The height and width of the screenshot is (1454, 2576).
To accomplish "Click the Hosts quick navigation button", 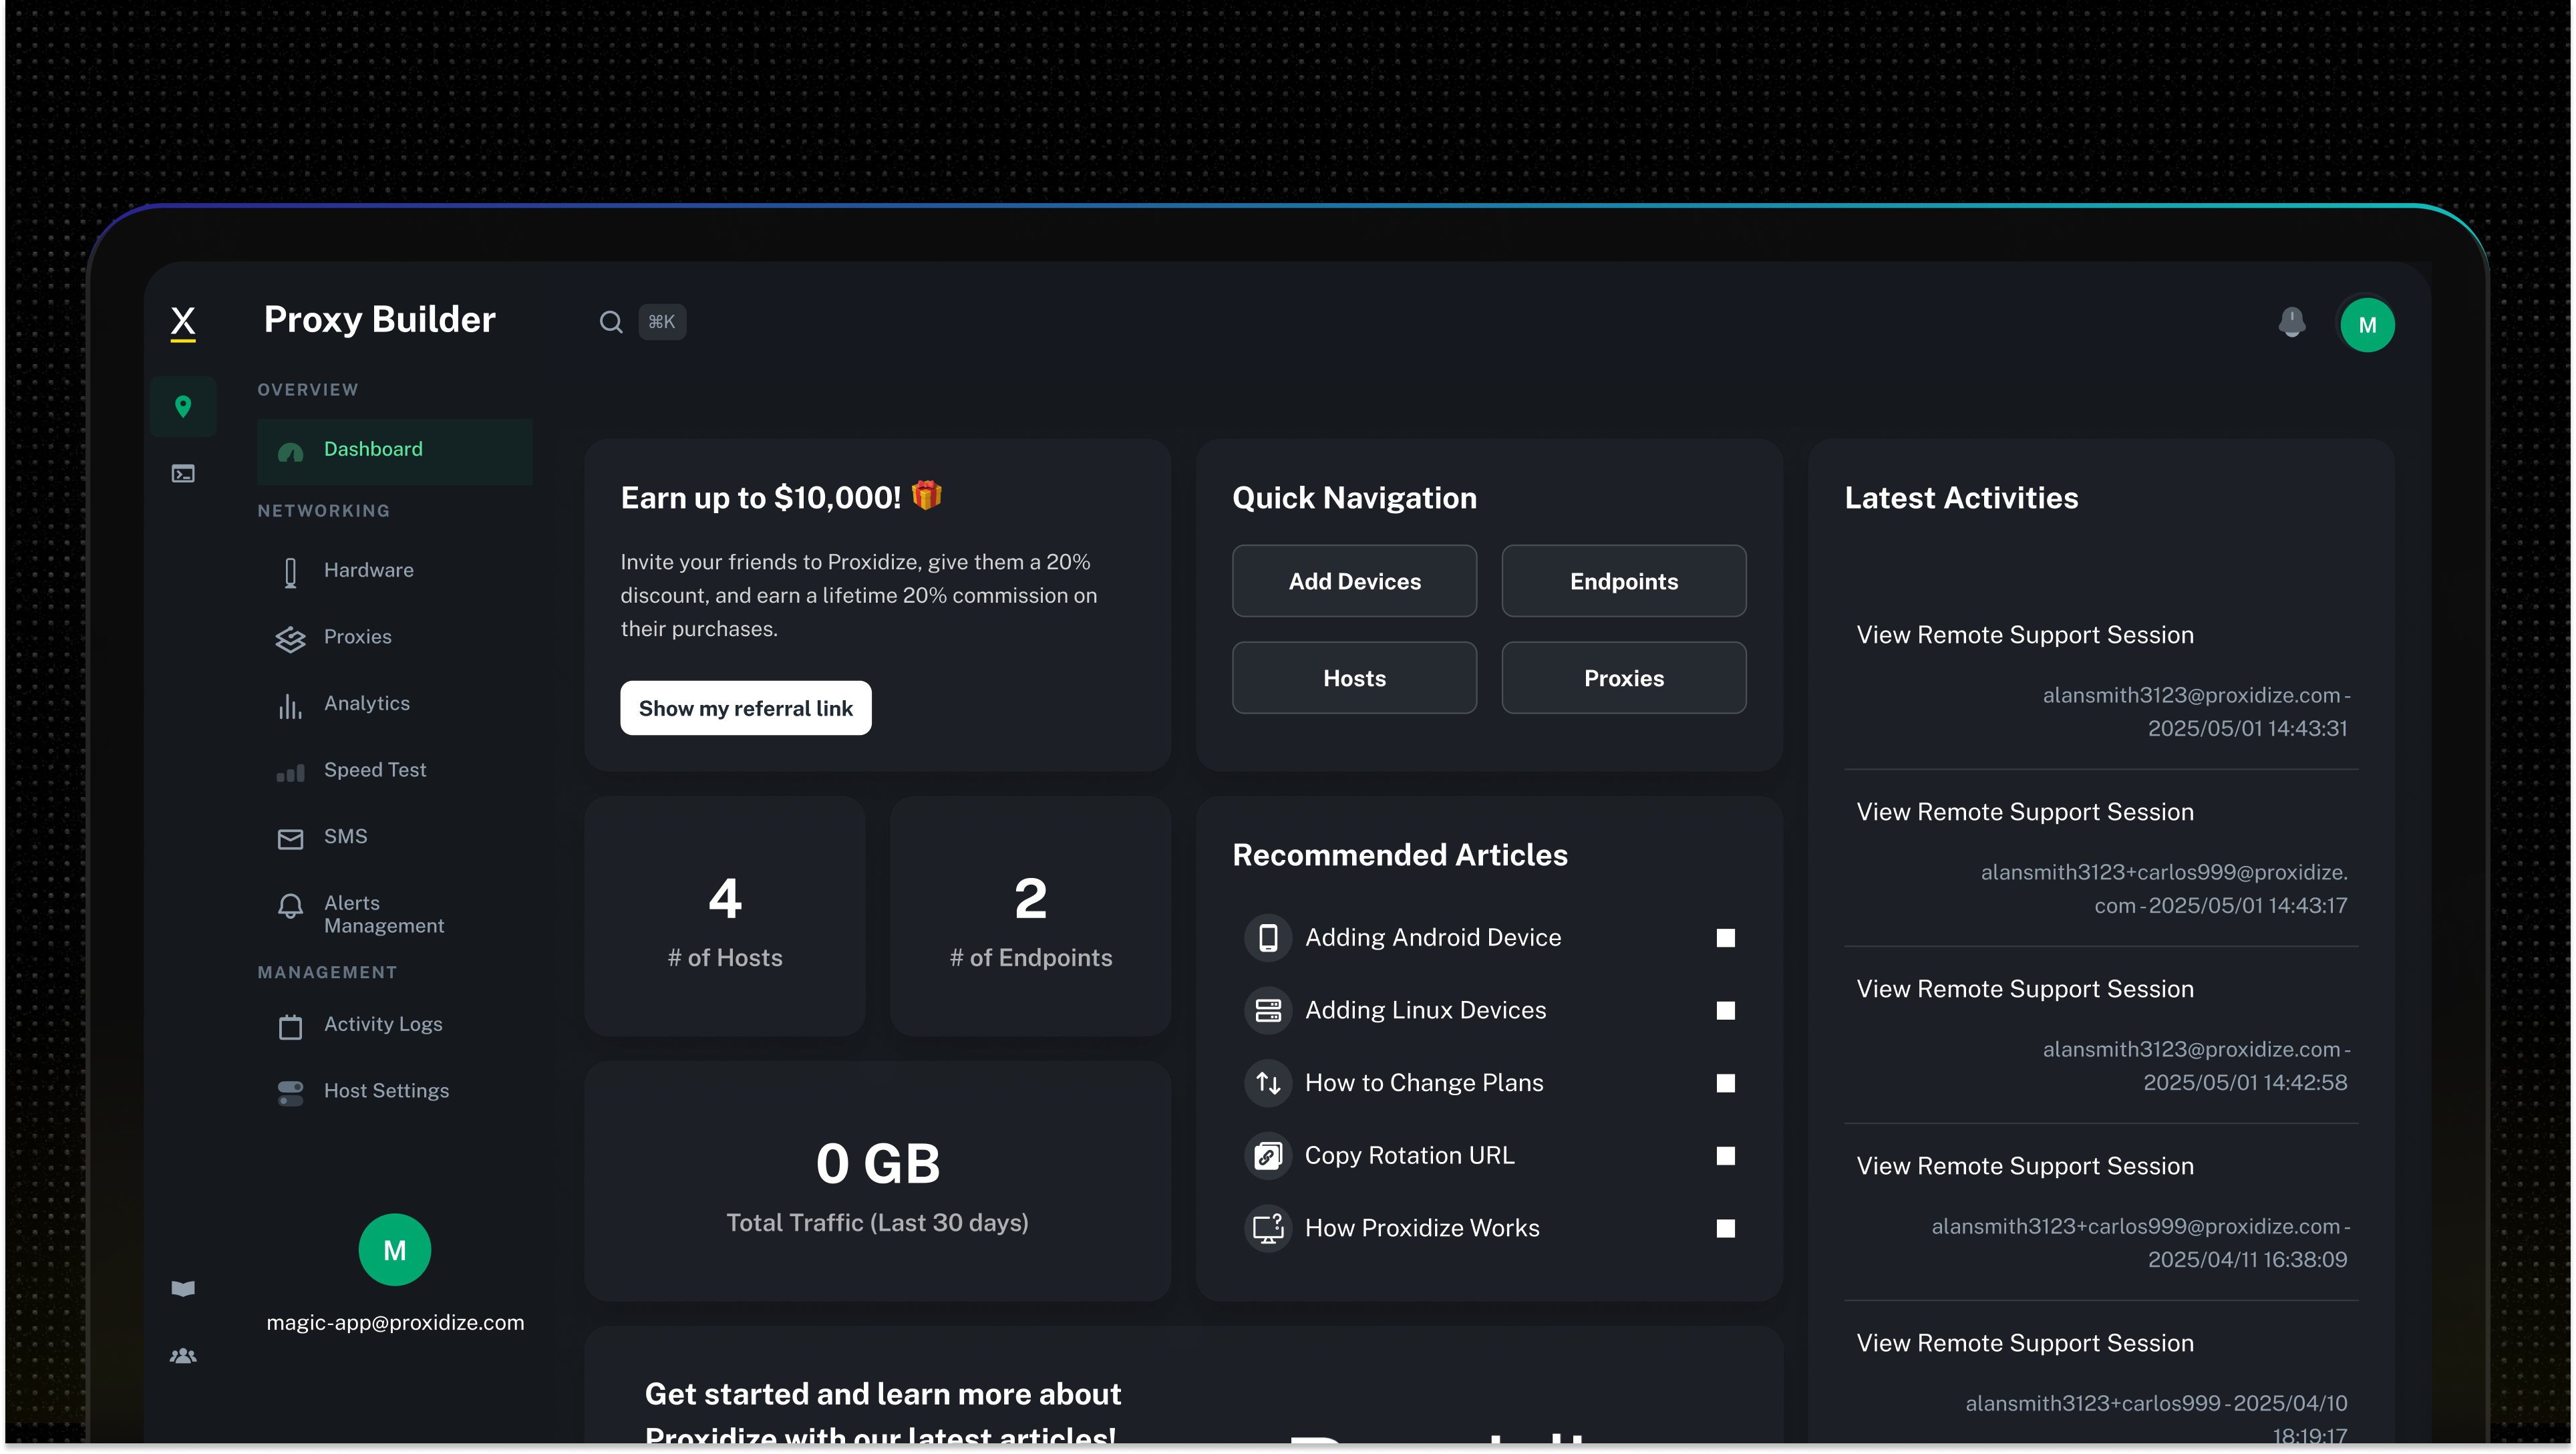I will [x=1354, y=678].
